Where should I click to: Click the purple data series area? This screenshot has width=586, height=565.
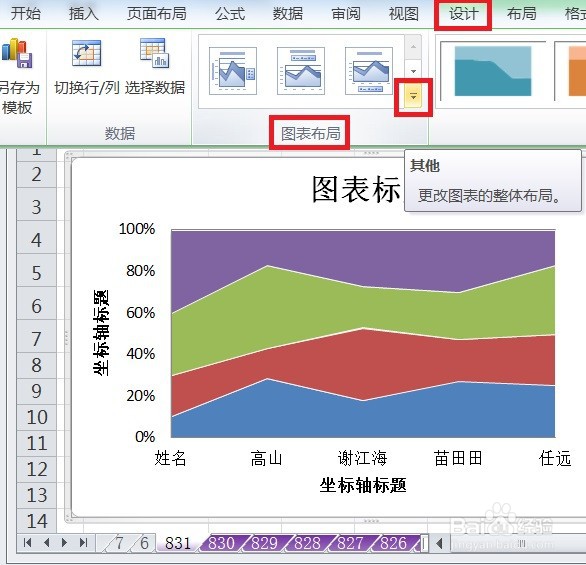[x=363, y=258]
